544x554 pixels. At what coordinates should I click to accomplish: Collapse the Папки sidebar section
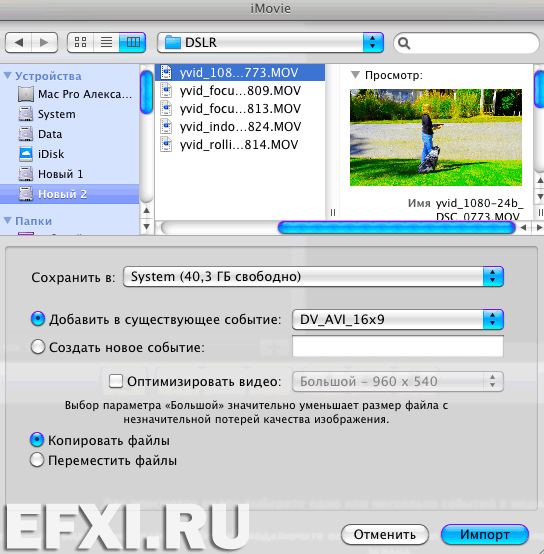click(x=8, y=220)
